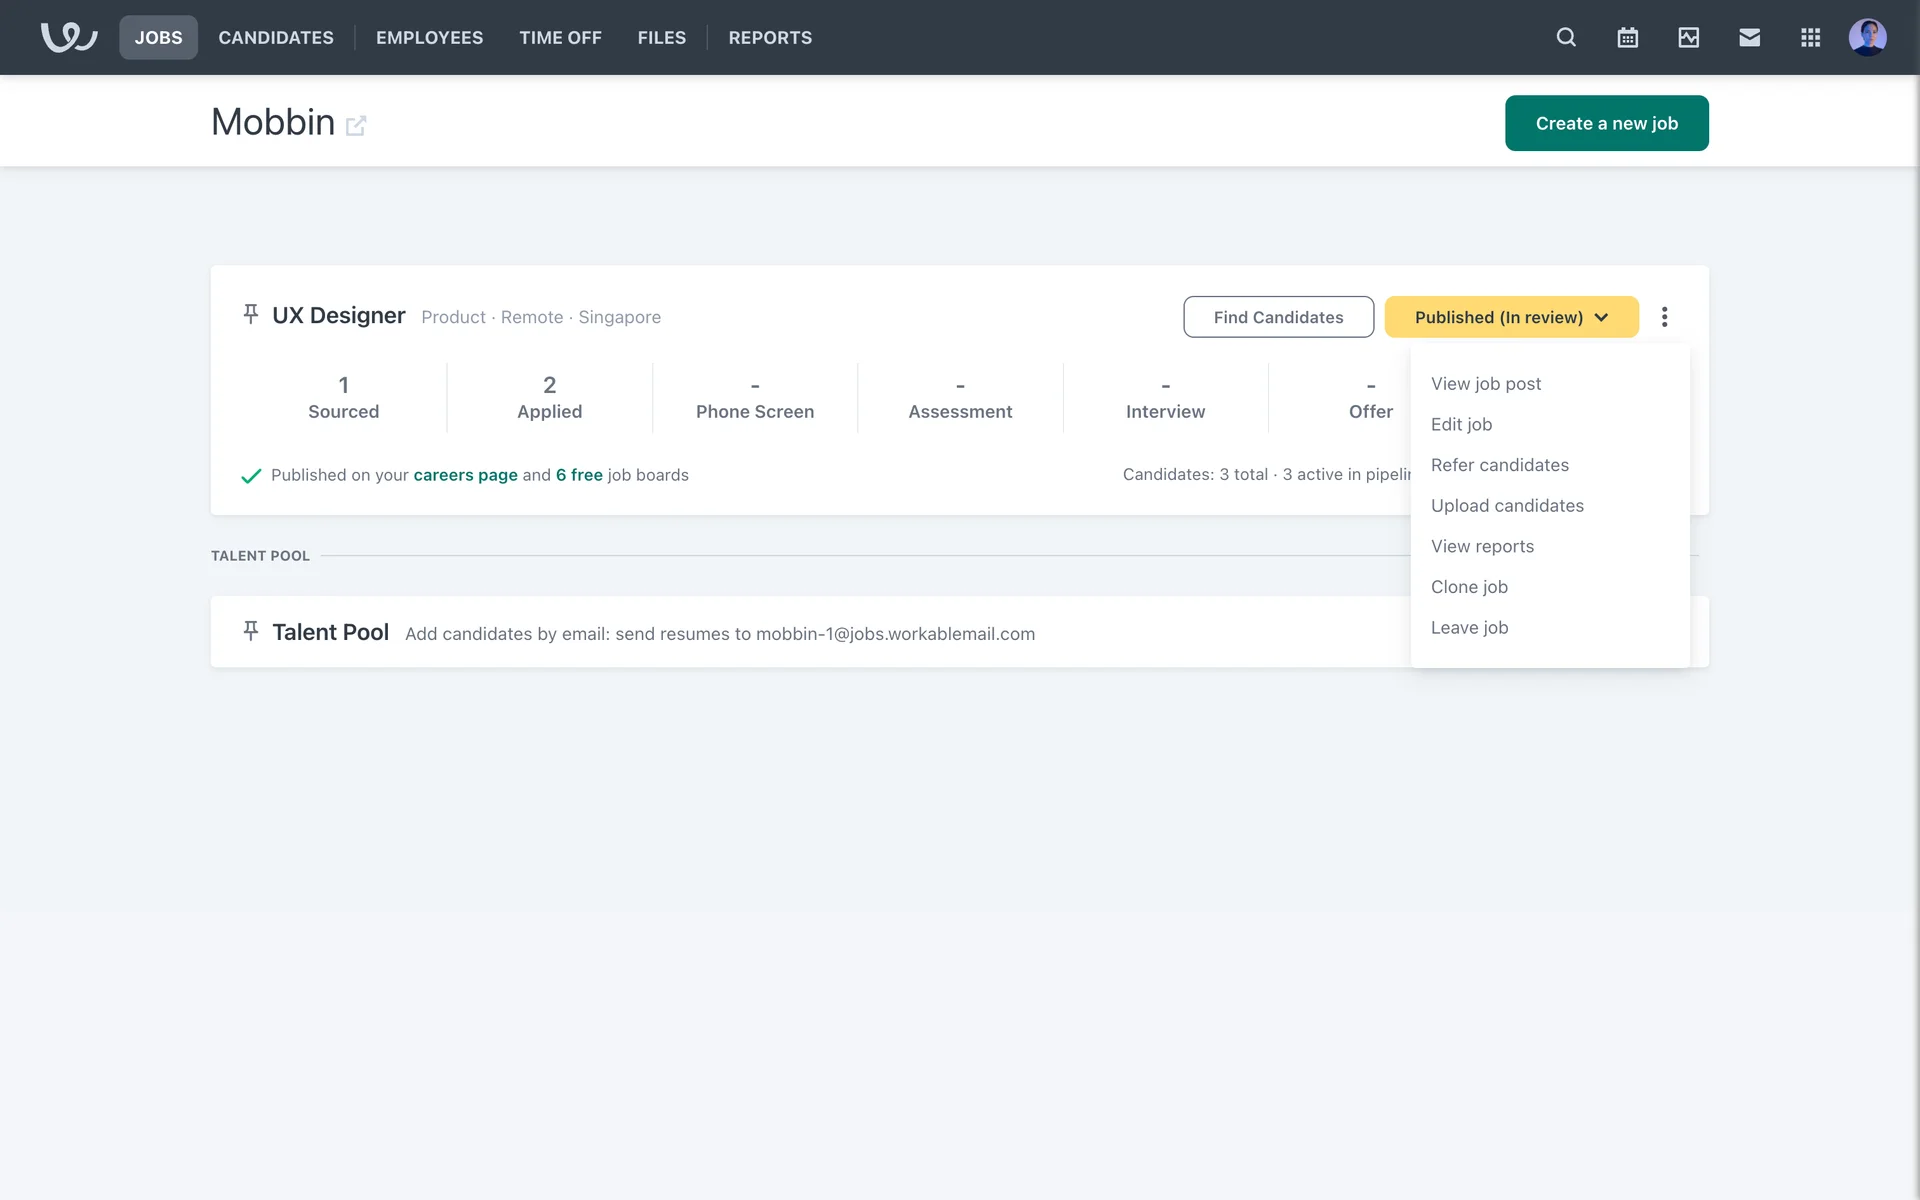1920x1200 pixels.
Task: Click the Create a new job button
Action: (x=1606, y=123)
